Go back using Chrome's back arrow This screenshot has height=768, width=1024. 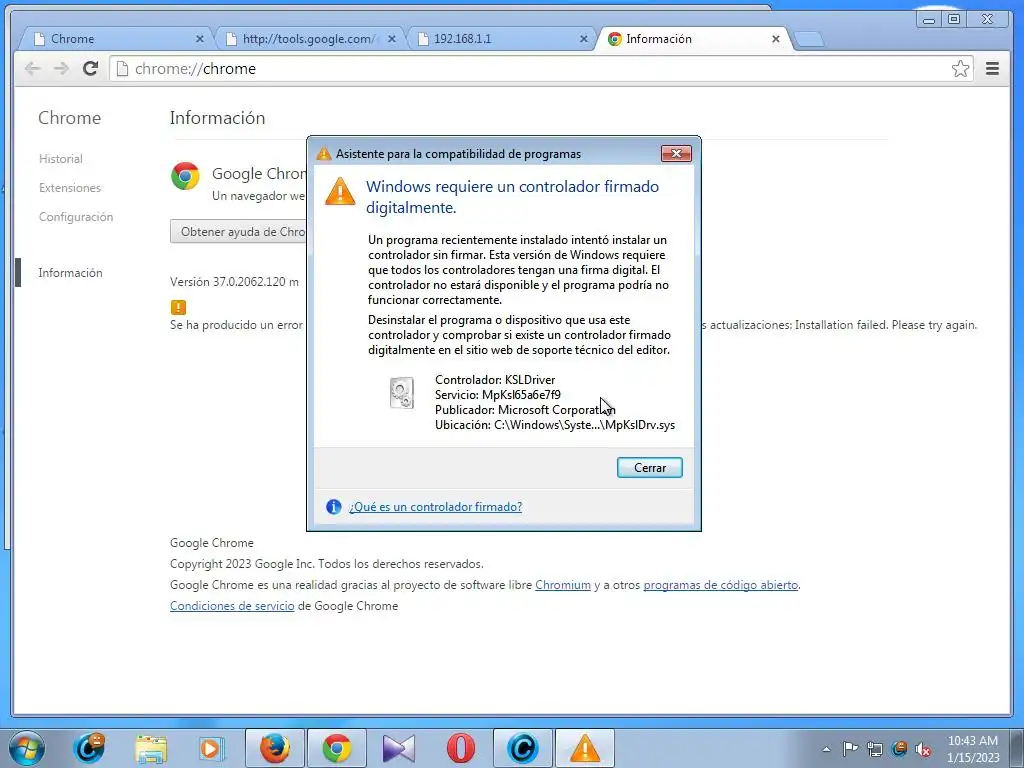pyautogui.click(x=32, y=69)
